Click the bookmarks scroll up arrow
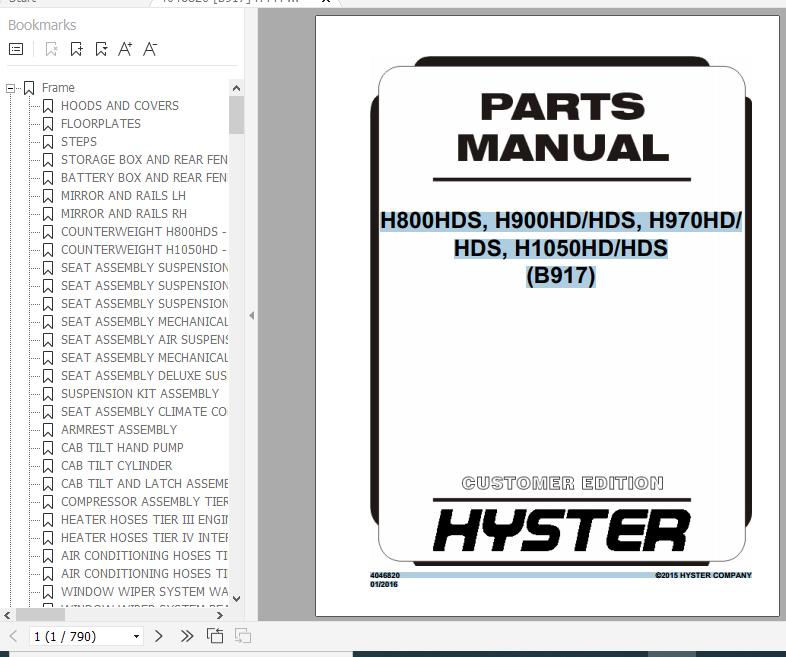The height and width of the screenshot is (657, 786). (237, 88)
